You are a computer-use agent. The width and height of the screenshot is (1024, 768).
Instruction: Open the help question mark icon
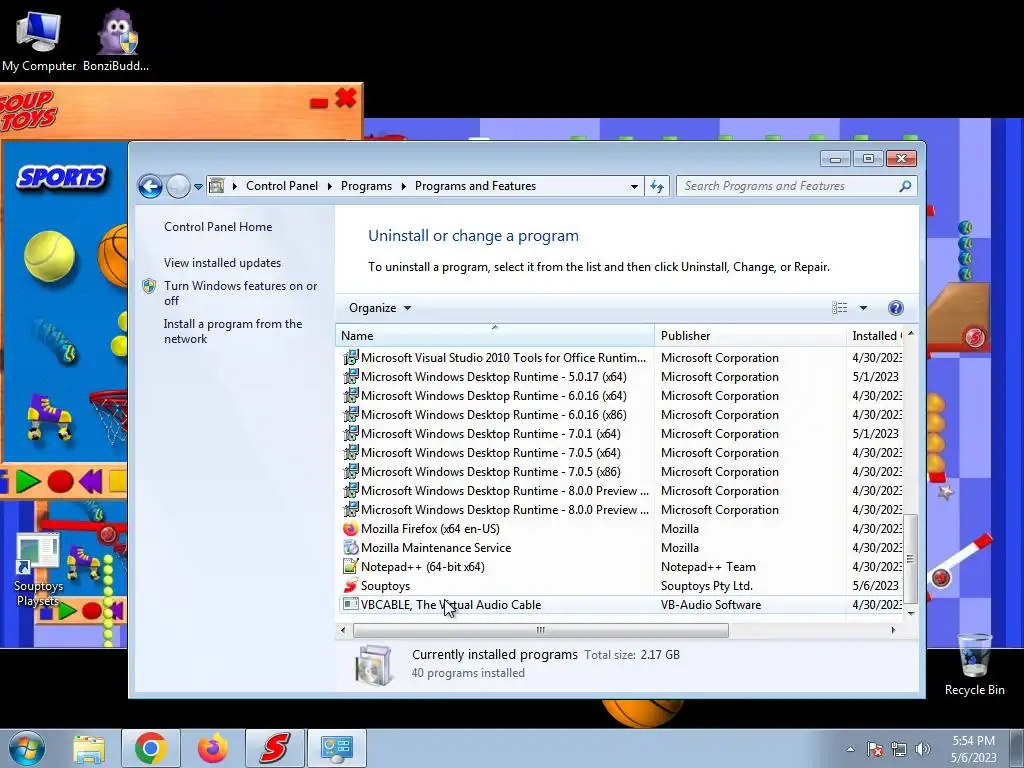896,308
